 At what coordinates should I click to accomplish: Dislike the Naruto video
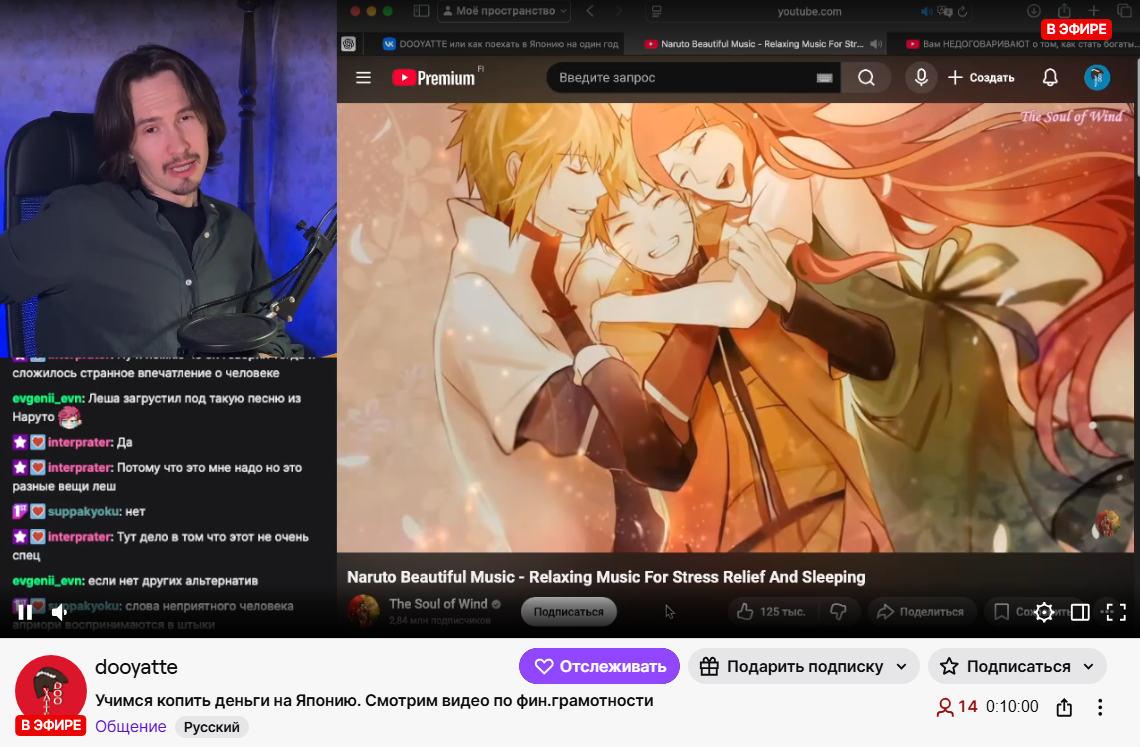pyautogui.click(x=838, y=612)
